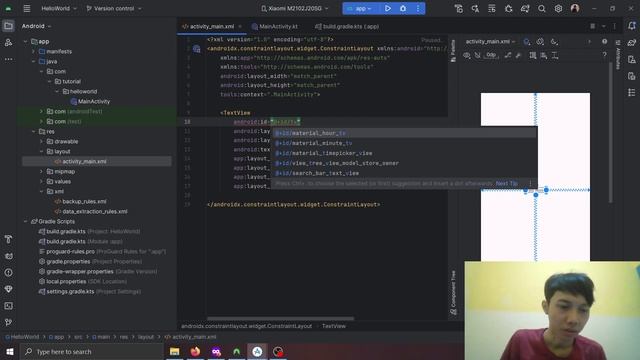The width and height of the screenshot is (640, 360).
Task: Open Notifications bell on right sidebar
Action: pyautogui.click(x=632, y=26)
